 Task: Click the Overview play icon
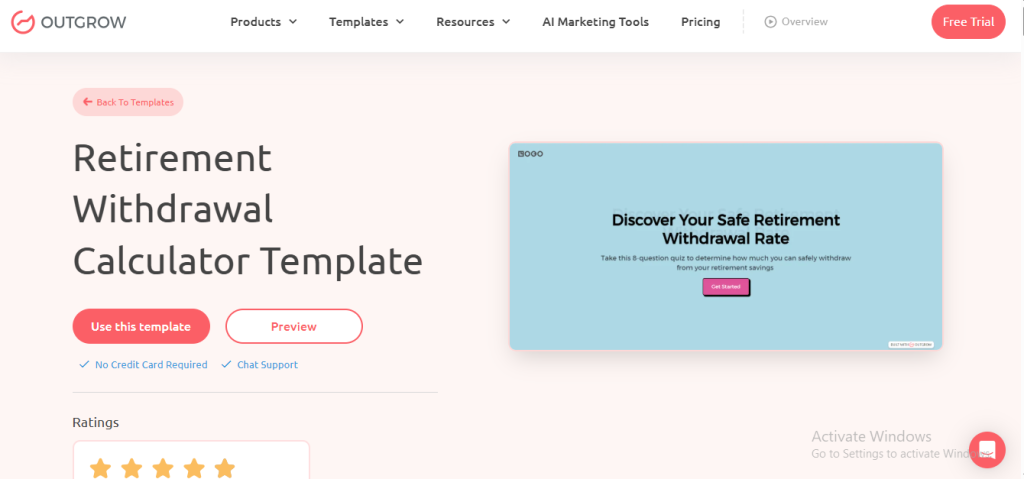[x=770, y=22]
